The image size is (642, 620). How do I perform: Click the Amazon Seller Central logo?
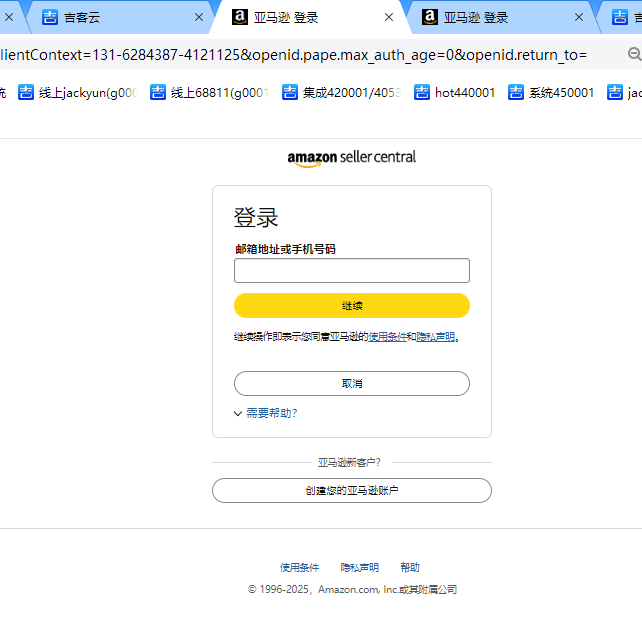coord(351,158)
